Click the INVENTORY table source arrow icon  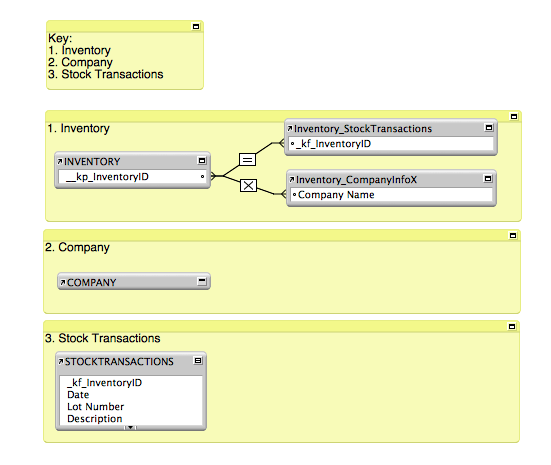[x=60, y=161]
